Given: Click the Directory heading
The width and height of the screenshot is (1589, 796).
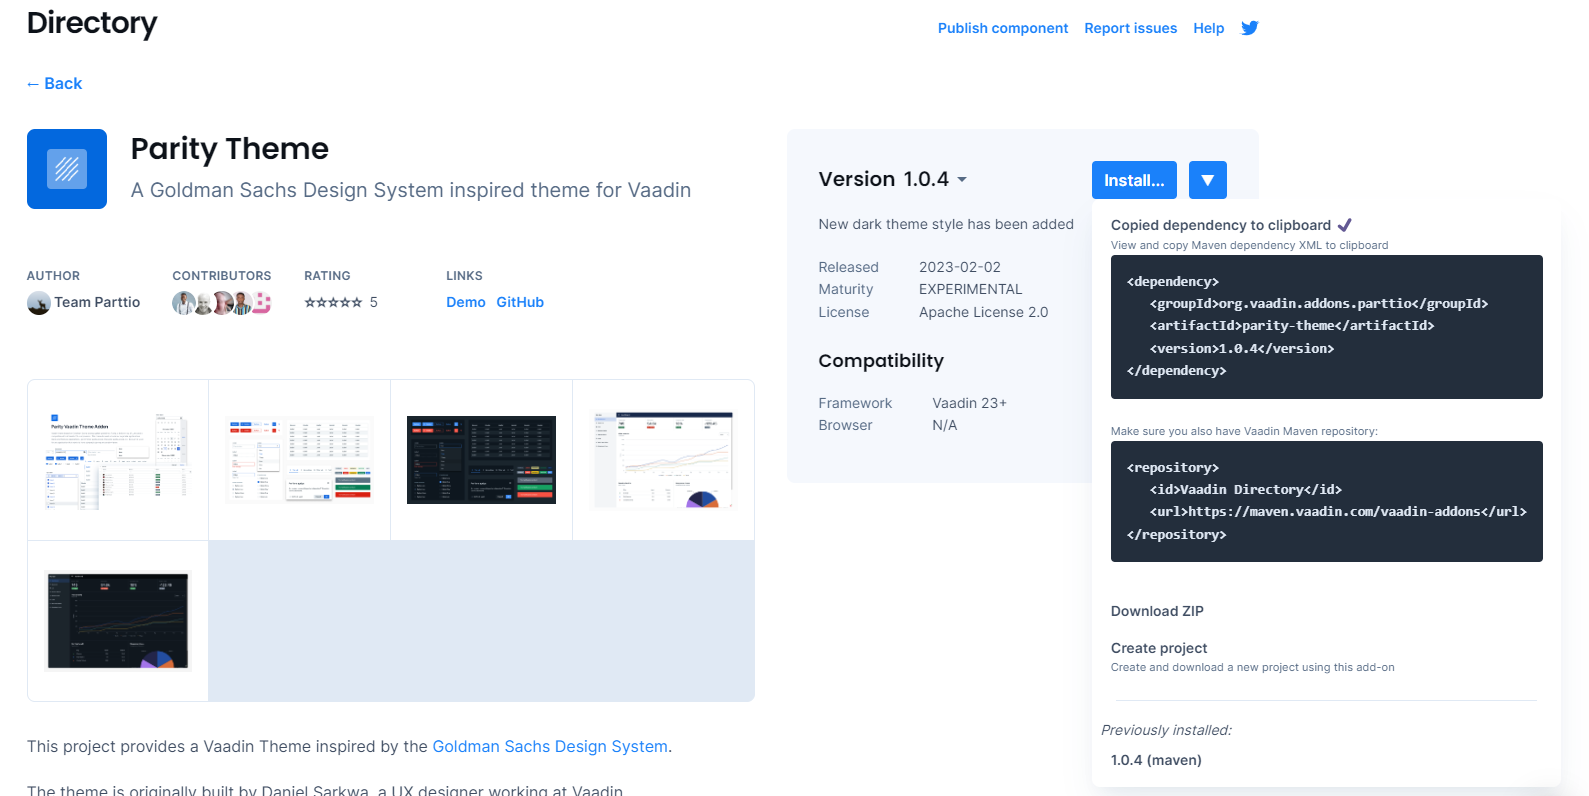Looking at the screenshot, I should point(92,23).
